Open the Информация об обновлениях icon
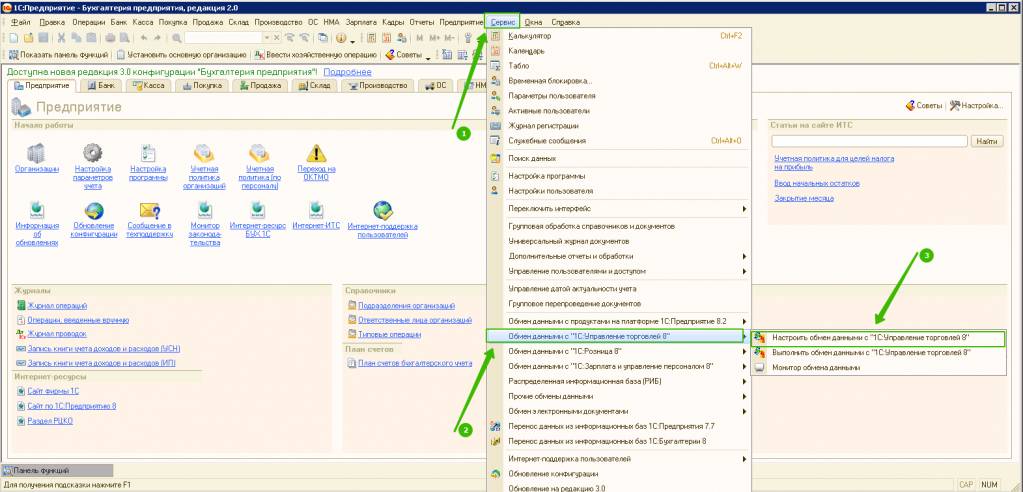Image resolution: width=1023 pixels, height=492 pixels. coord(37,209)
